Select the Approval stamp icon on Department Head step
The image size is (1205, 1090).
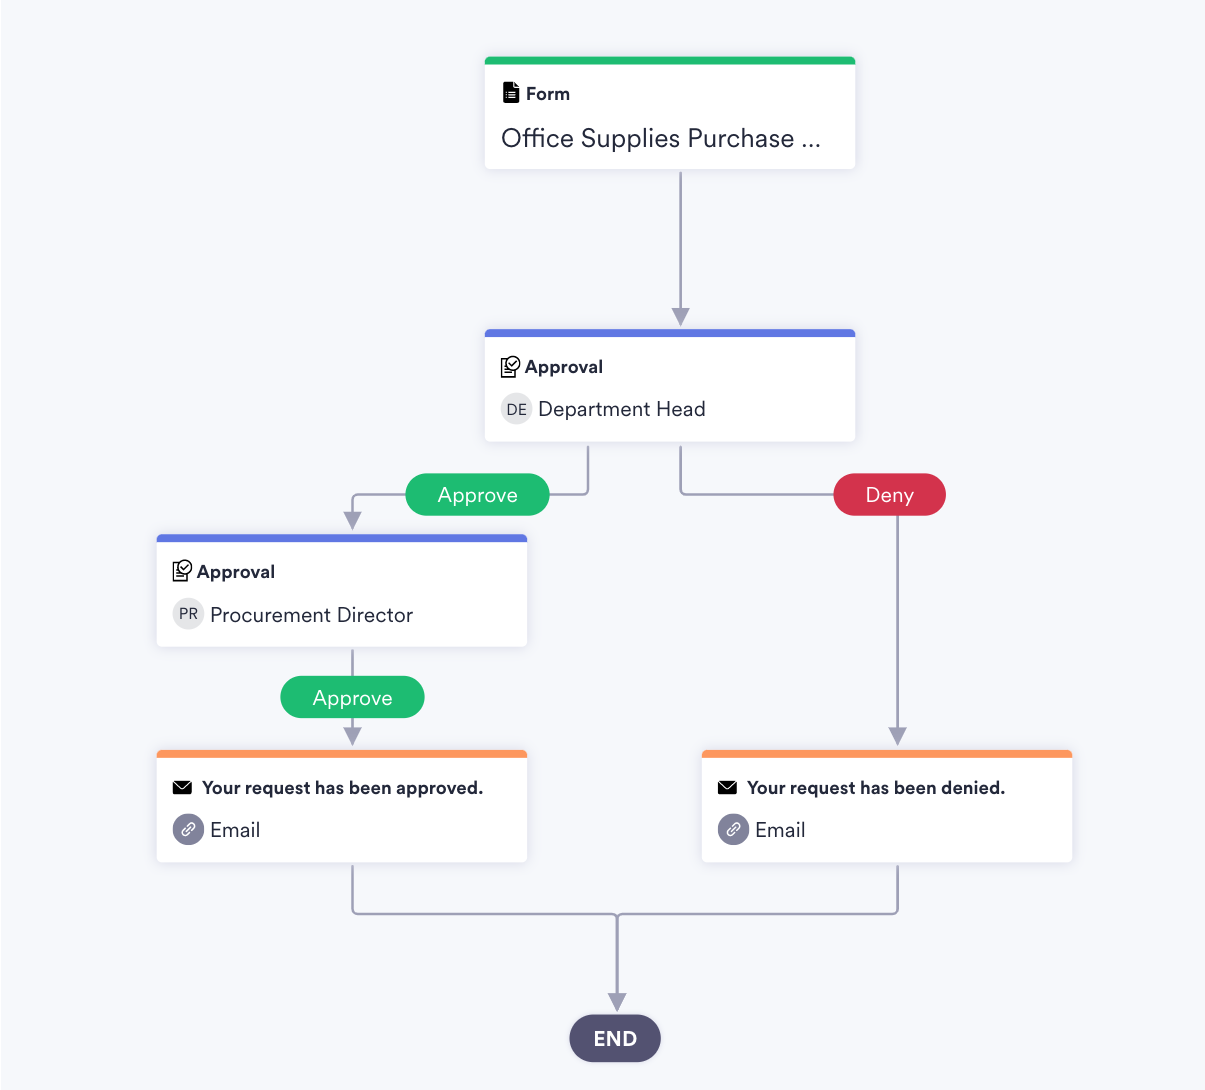click(x=511, y=366)
